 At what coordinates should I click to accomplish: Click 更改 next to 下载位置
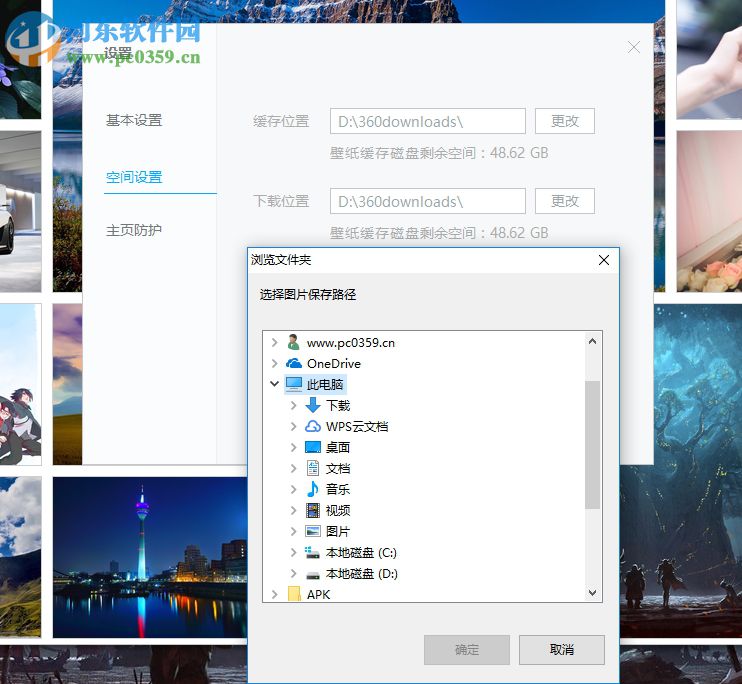(x=565, y=201)
